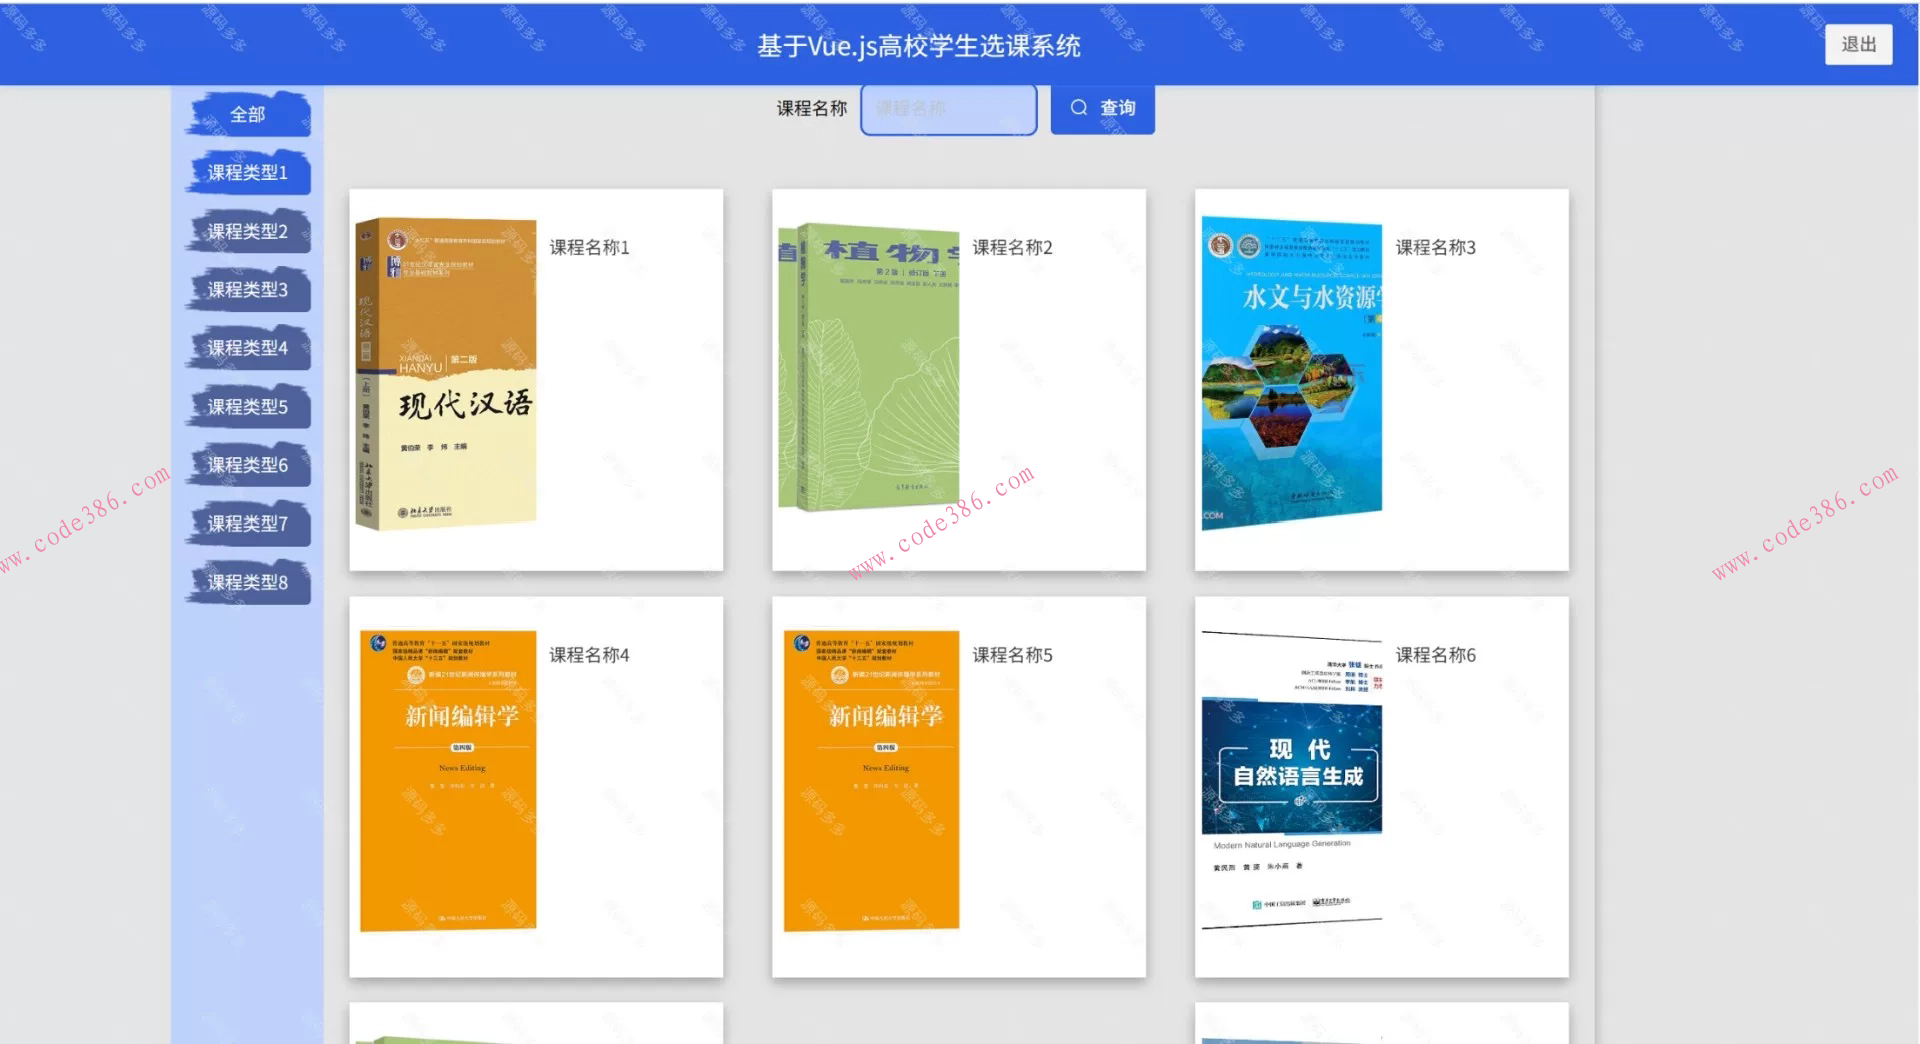Screen dimensions: 1920x1044
Task: Open 新闻编辑学 cover beside 课程名称5
Action: click(871, 781)
